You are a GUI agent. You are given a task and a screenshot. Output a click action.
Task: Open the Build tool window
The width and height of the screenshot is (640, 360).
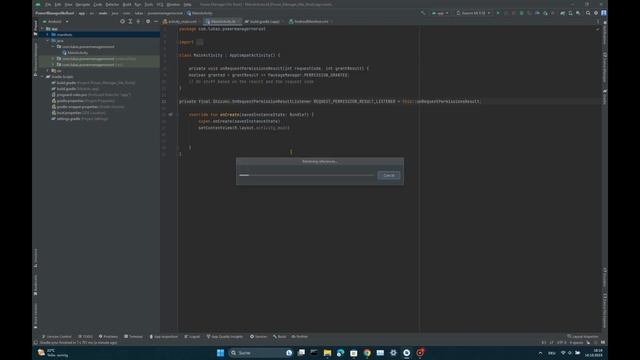[280, 337]
